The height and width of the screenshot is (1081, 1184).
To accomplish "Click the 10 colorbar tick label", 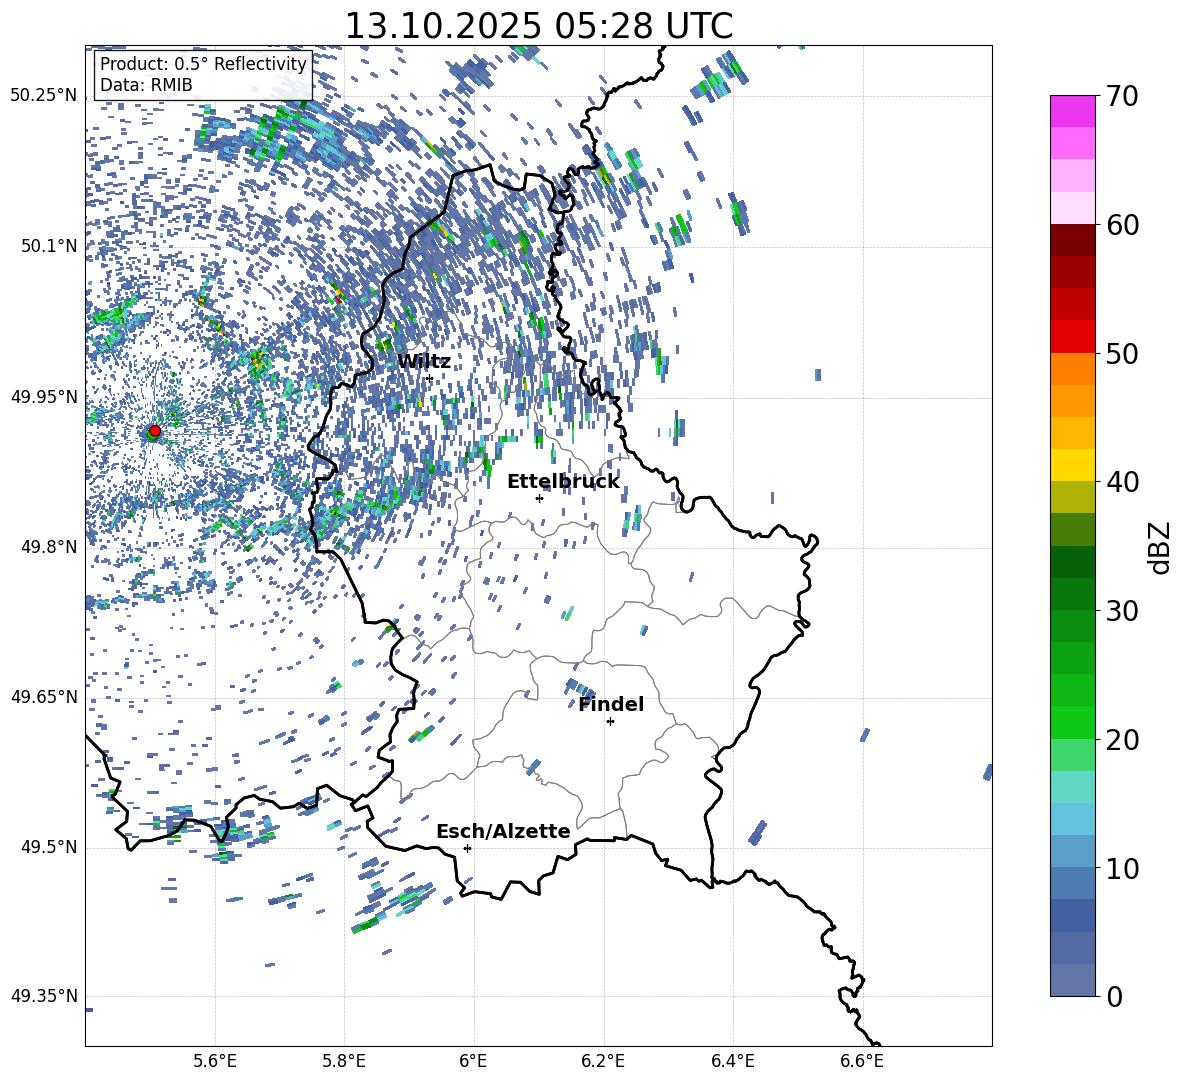I will pyautogui.click(x=1123, y=868).
